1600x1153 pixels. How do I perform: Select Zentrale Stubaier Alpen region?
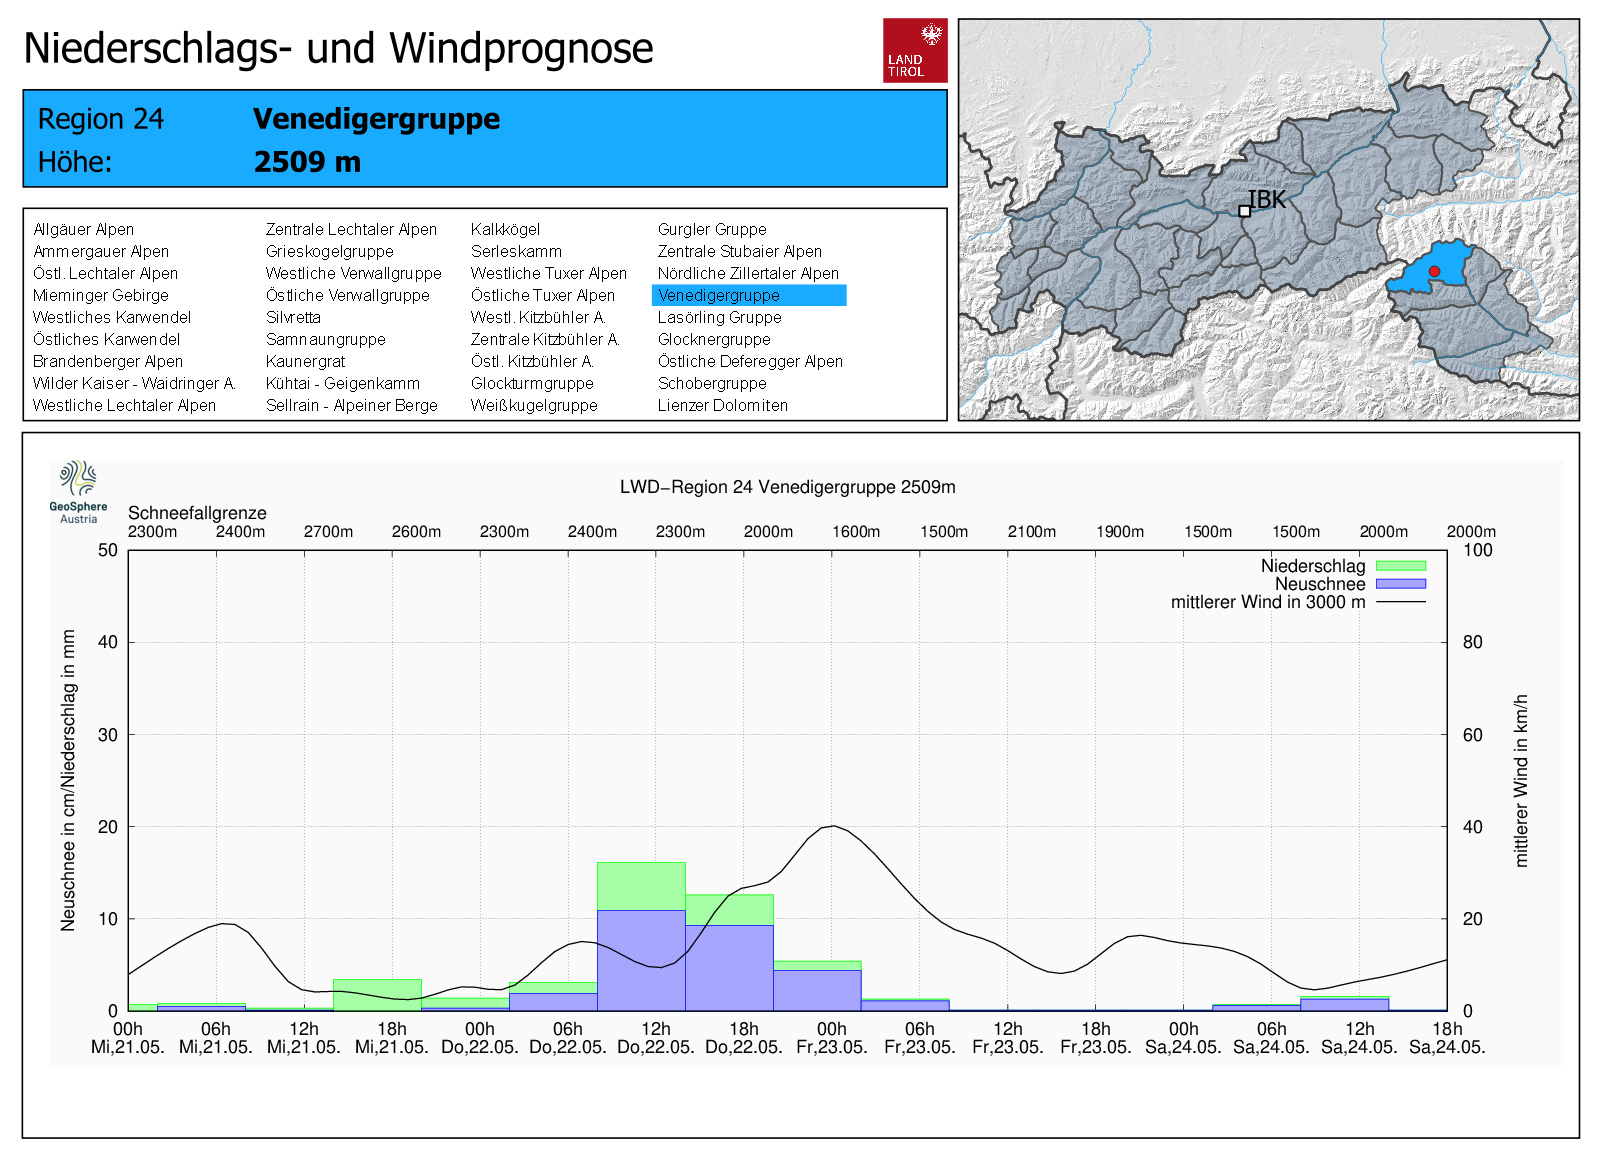click(x=739, y=252)
